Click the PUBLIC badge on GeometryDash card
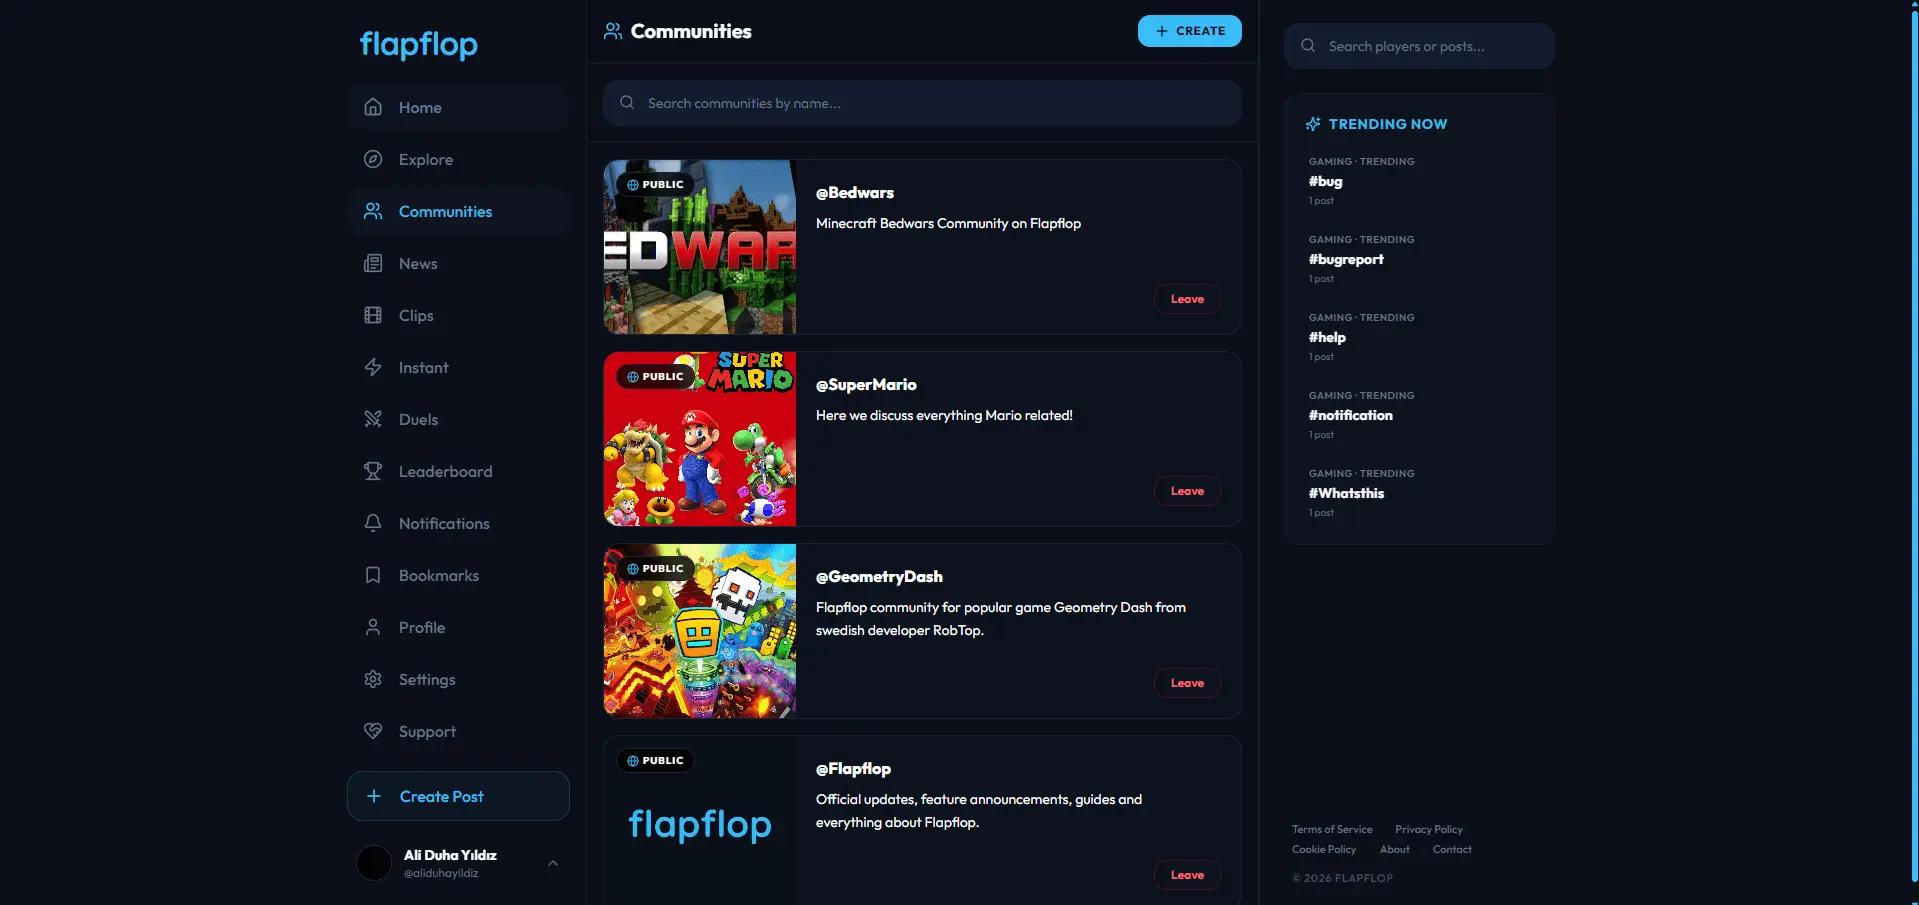 pos(655,568)
